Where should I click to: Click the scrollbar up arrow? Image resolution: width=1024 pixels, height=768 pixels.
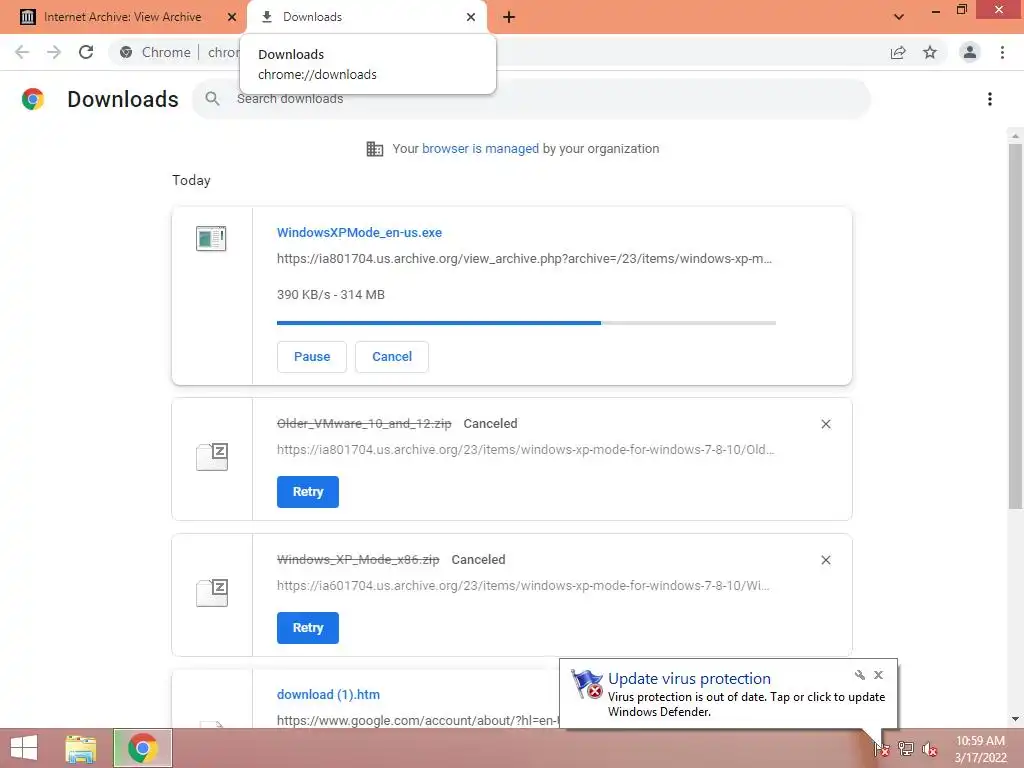[x=1015, y=136]
